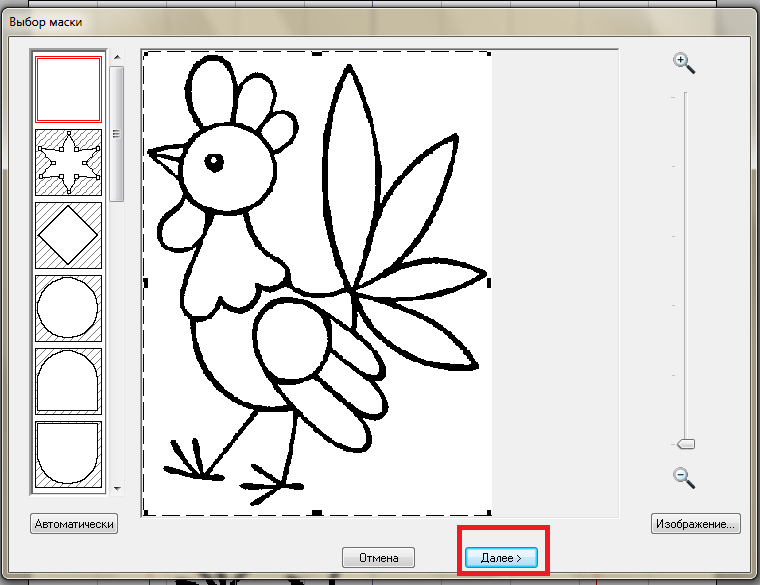This screenshot has width=760, height=585.
Task: Choose the arch-top mask shape
Action: click(68, 381)
